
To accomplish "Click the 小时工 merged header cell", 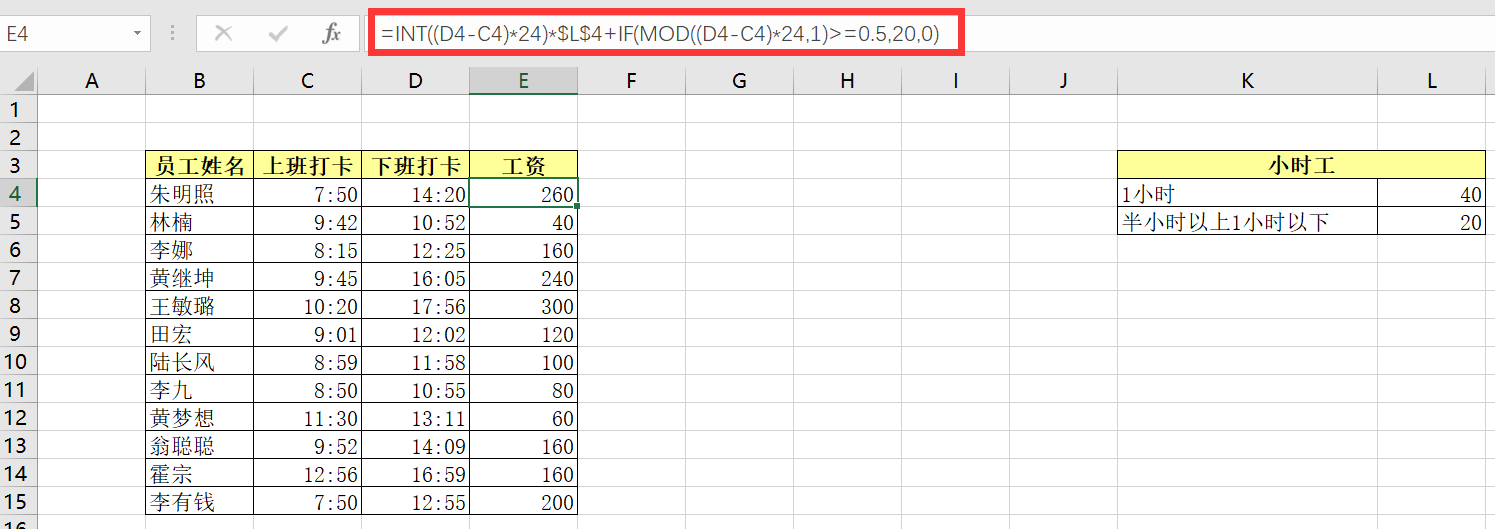I will pos(1302,165).
